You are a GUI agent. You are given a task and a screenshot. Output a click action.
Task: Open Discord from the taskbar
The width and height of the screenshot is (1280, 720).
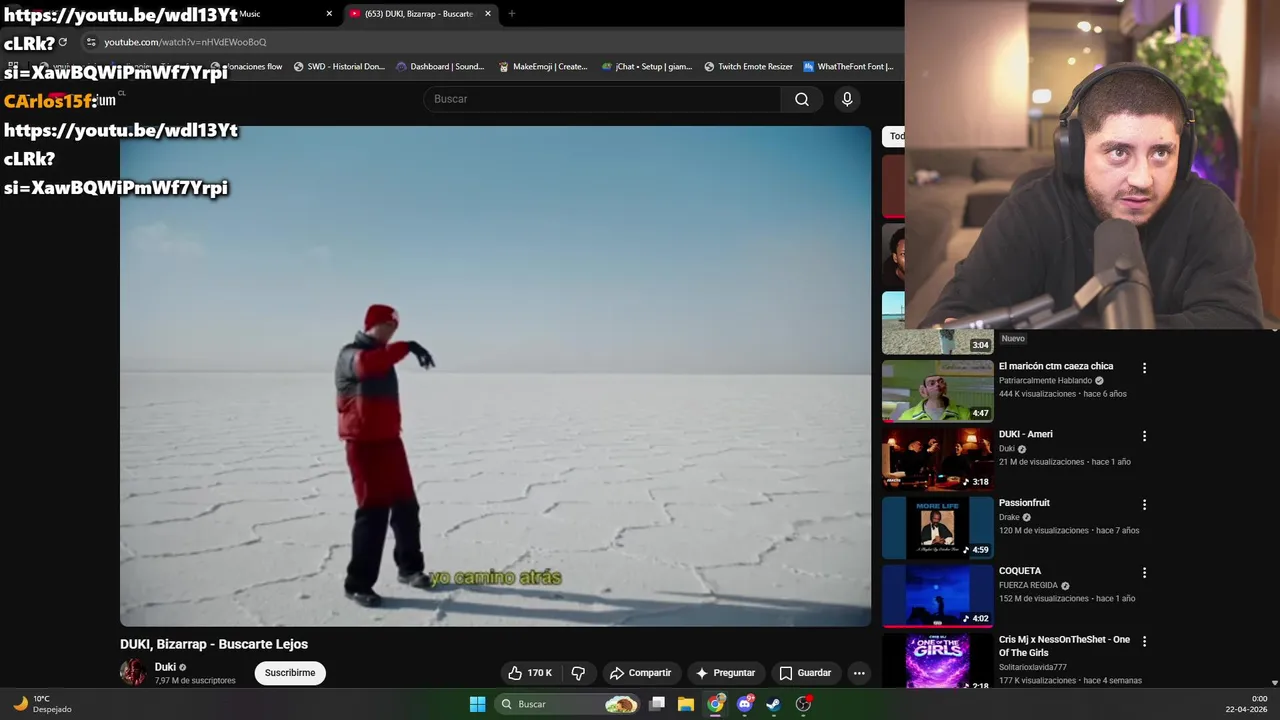click(744, 704)
